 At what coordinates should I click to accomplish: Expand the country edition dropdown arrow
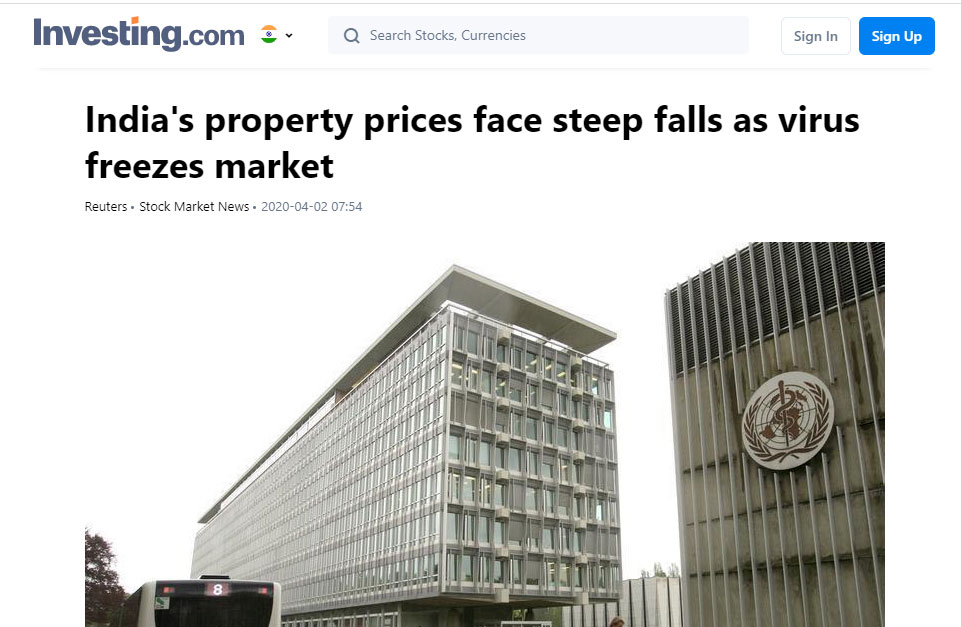pyautogui.click(x=289, y=36)
